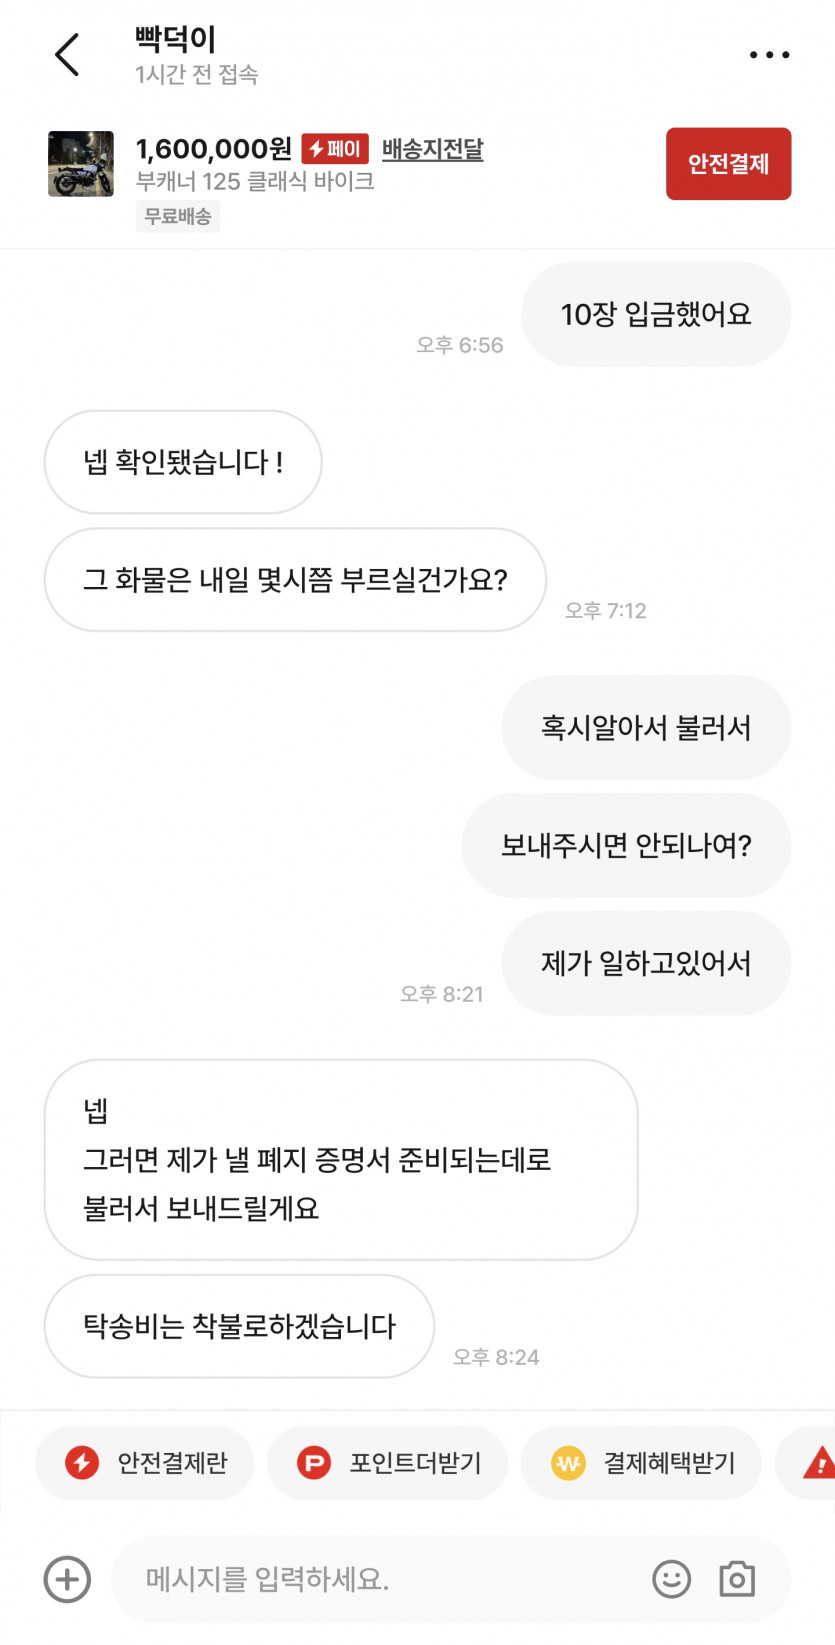Tap the red lightning 안전결제란 icon
The width and height of the screenshot is (835, 1645).
click(x=82, y=1463)
